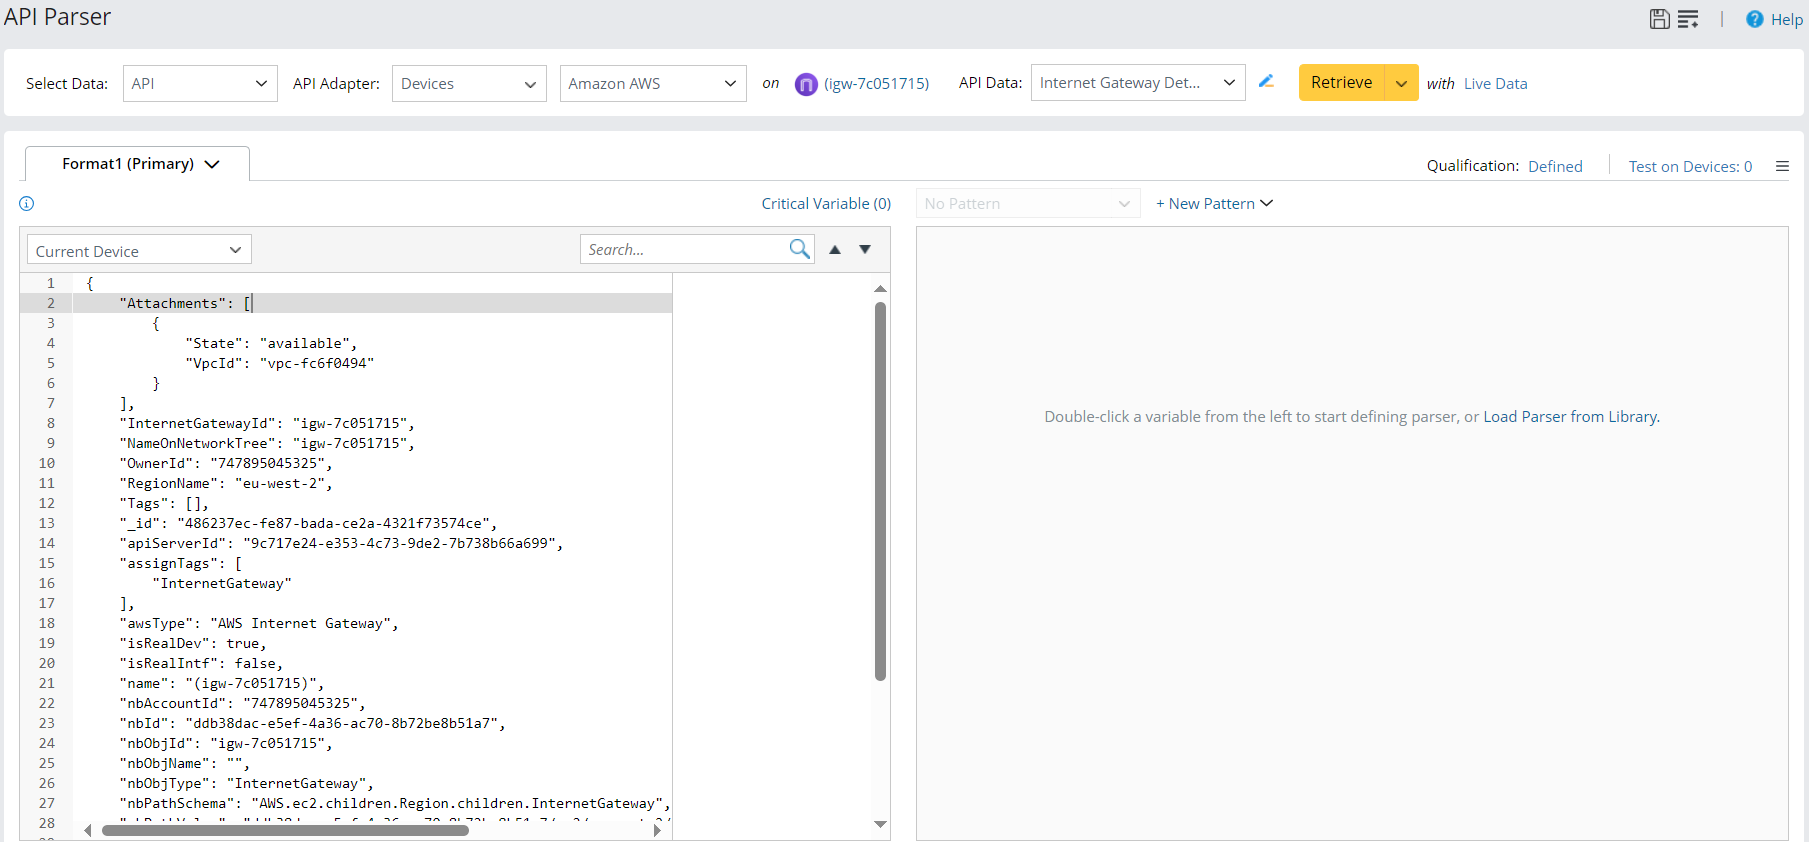Screen dimensions: 1809x842
Task: Click the Save parser icon
Action: [x=1659, y=19]
